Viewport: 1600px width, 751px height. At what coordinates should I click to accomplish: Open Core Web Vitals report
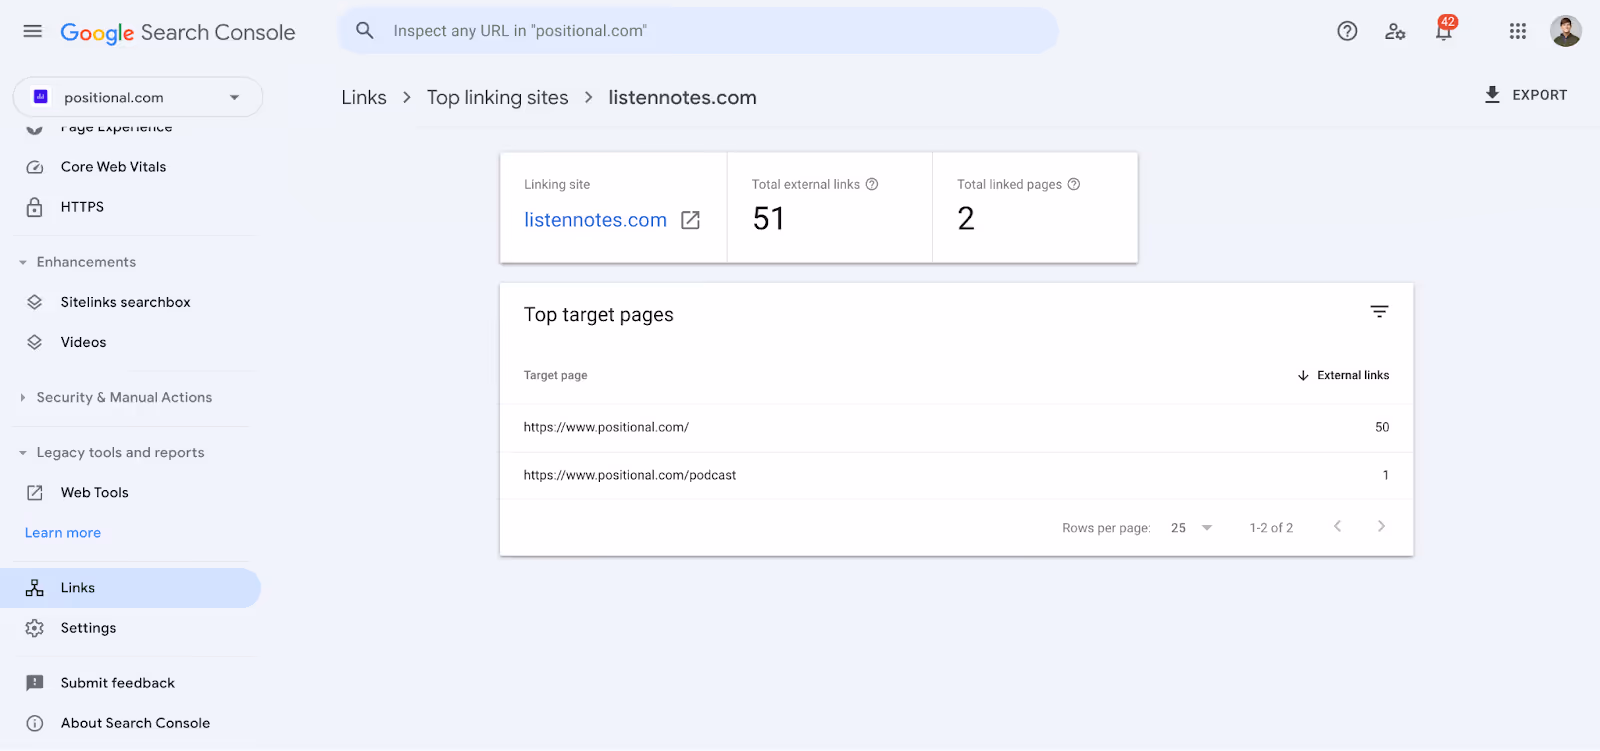(x=113, y=167)
